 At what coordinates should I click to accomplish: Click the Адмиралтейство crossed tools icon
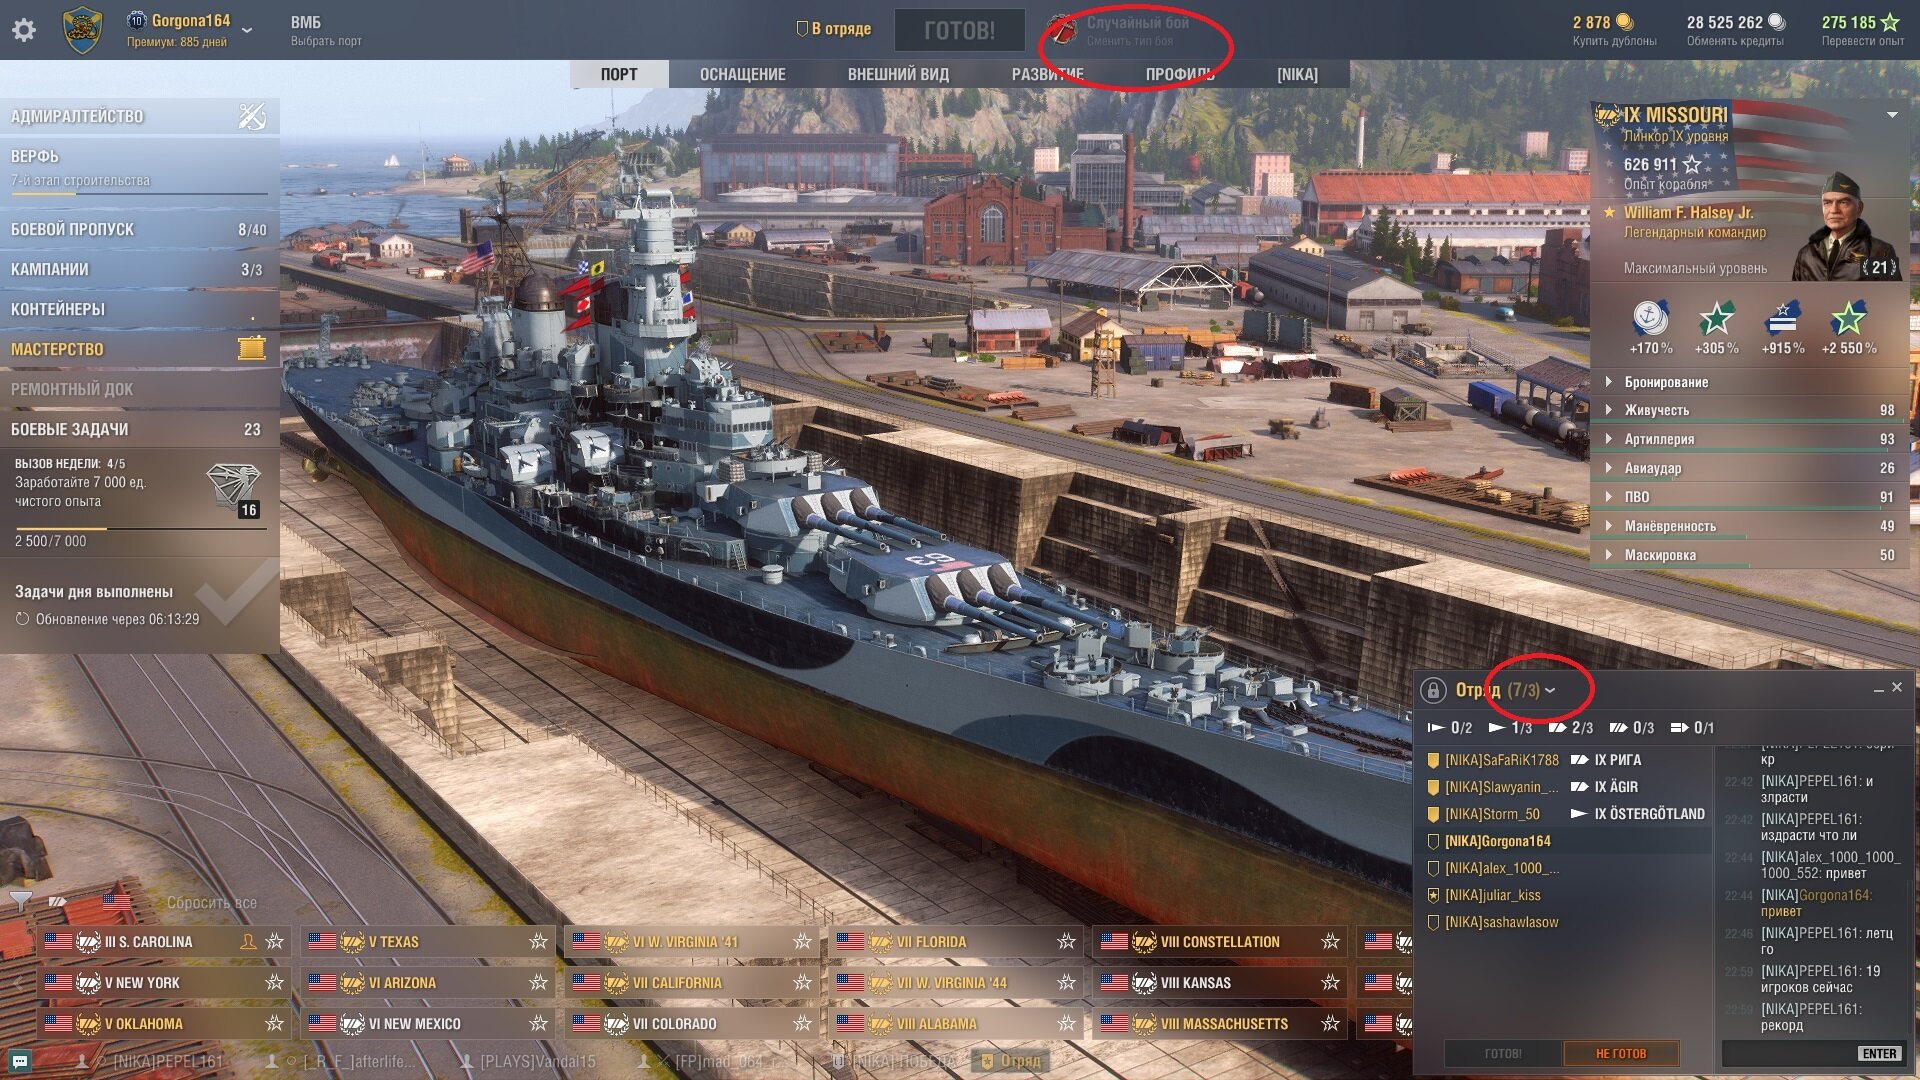point(252,116)
